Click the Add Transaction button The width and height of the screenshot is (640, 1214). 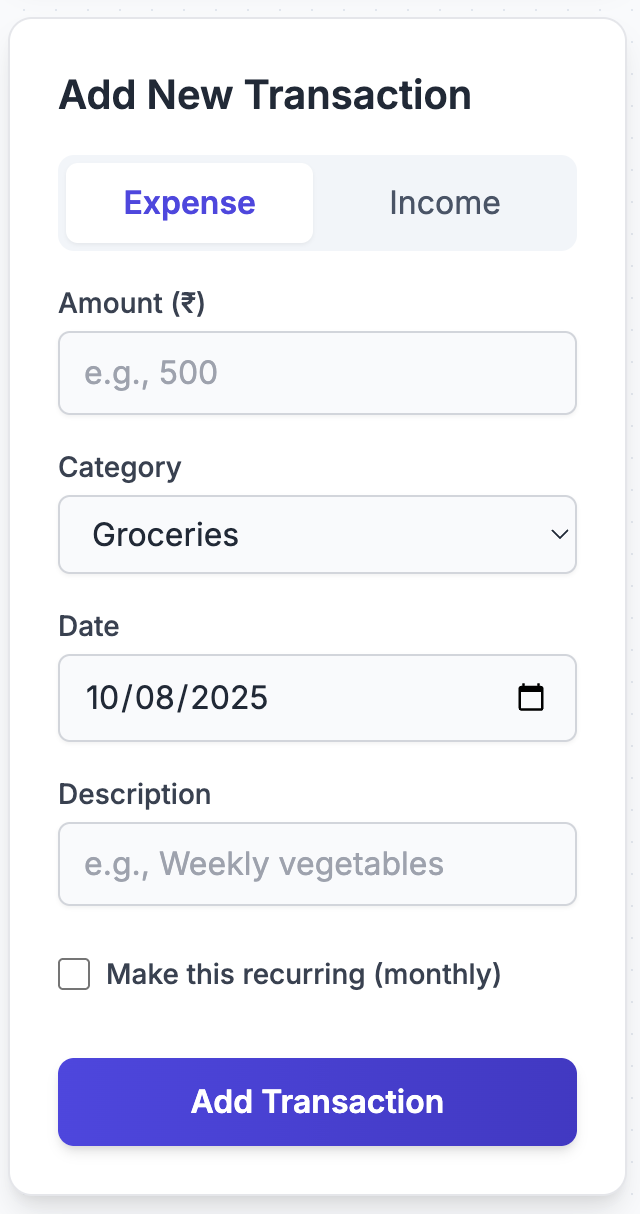[317, 1101]
